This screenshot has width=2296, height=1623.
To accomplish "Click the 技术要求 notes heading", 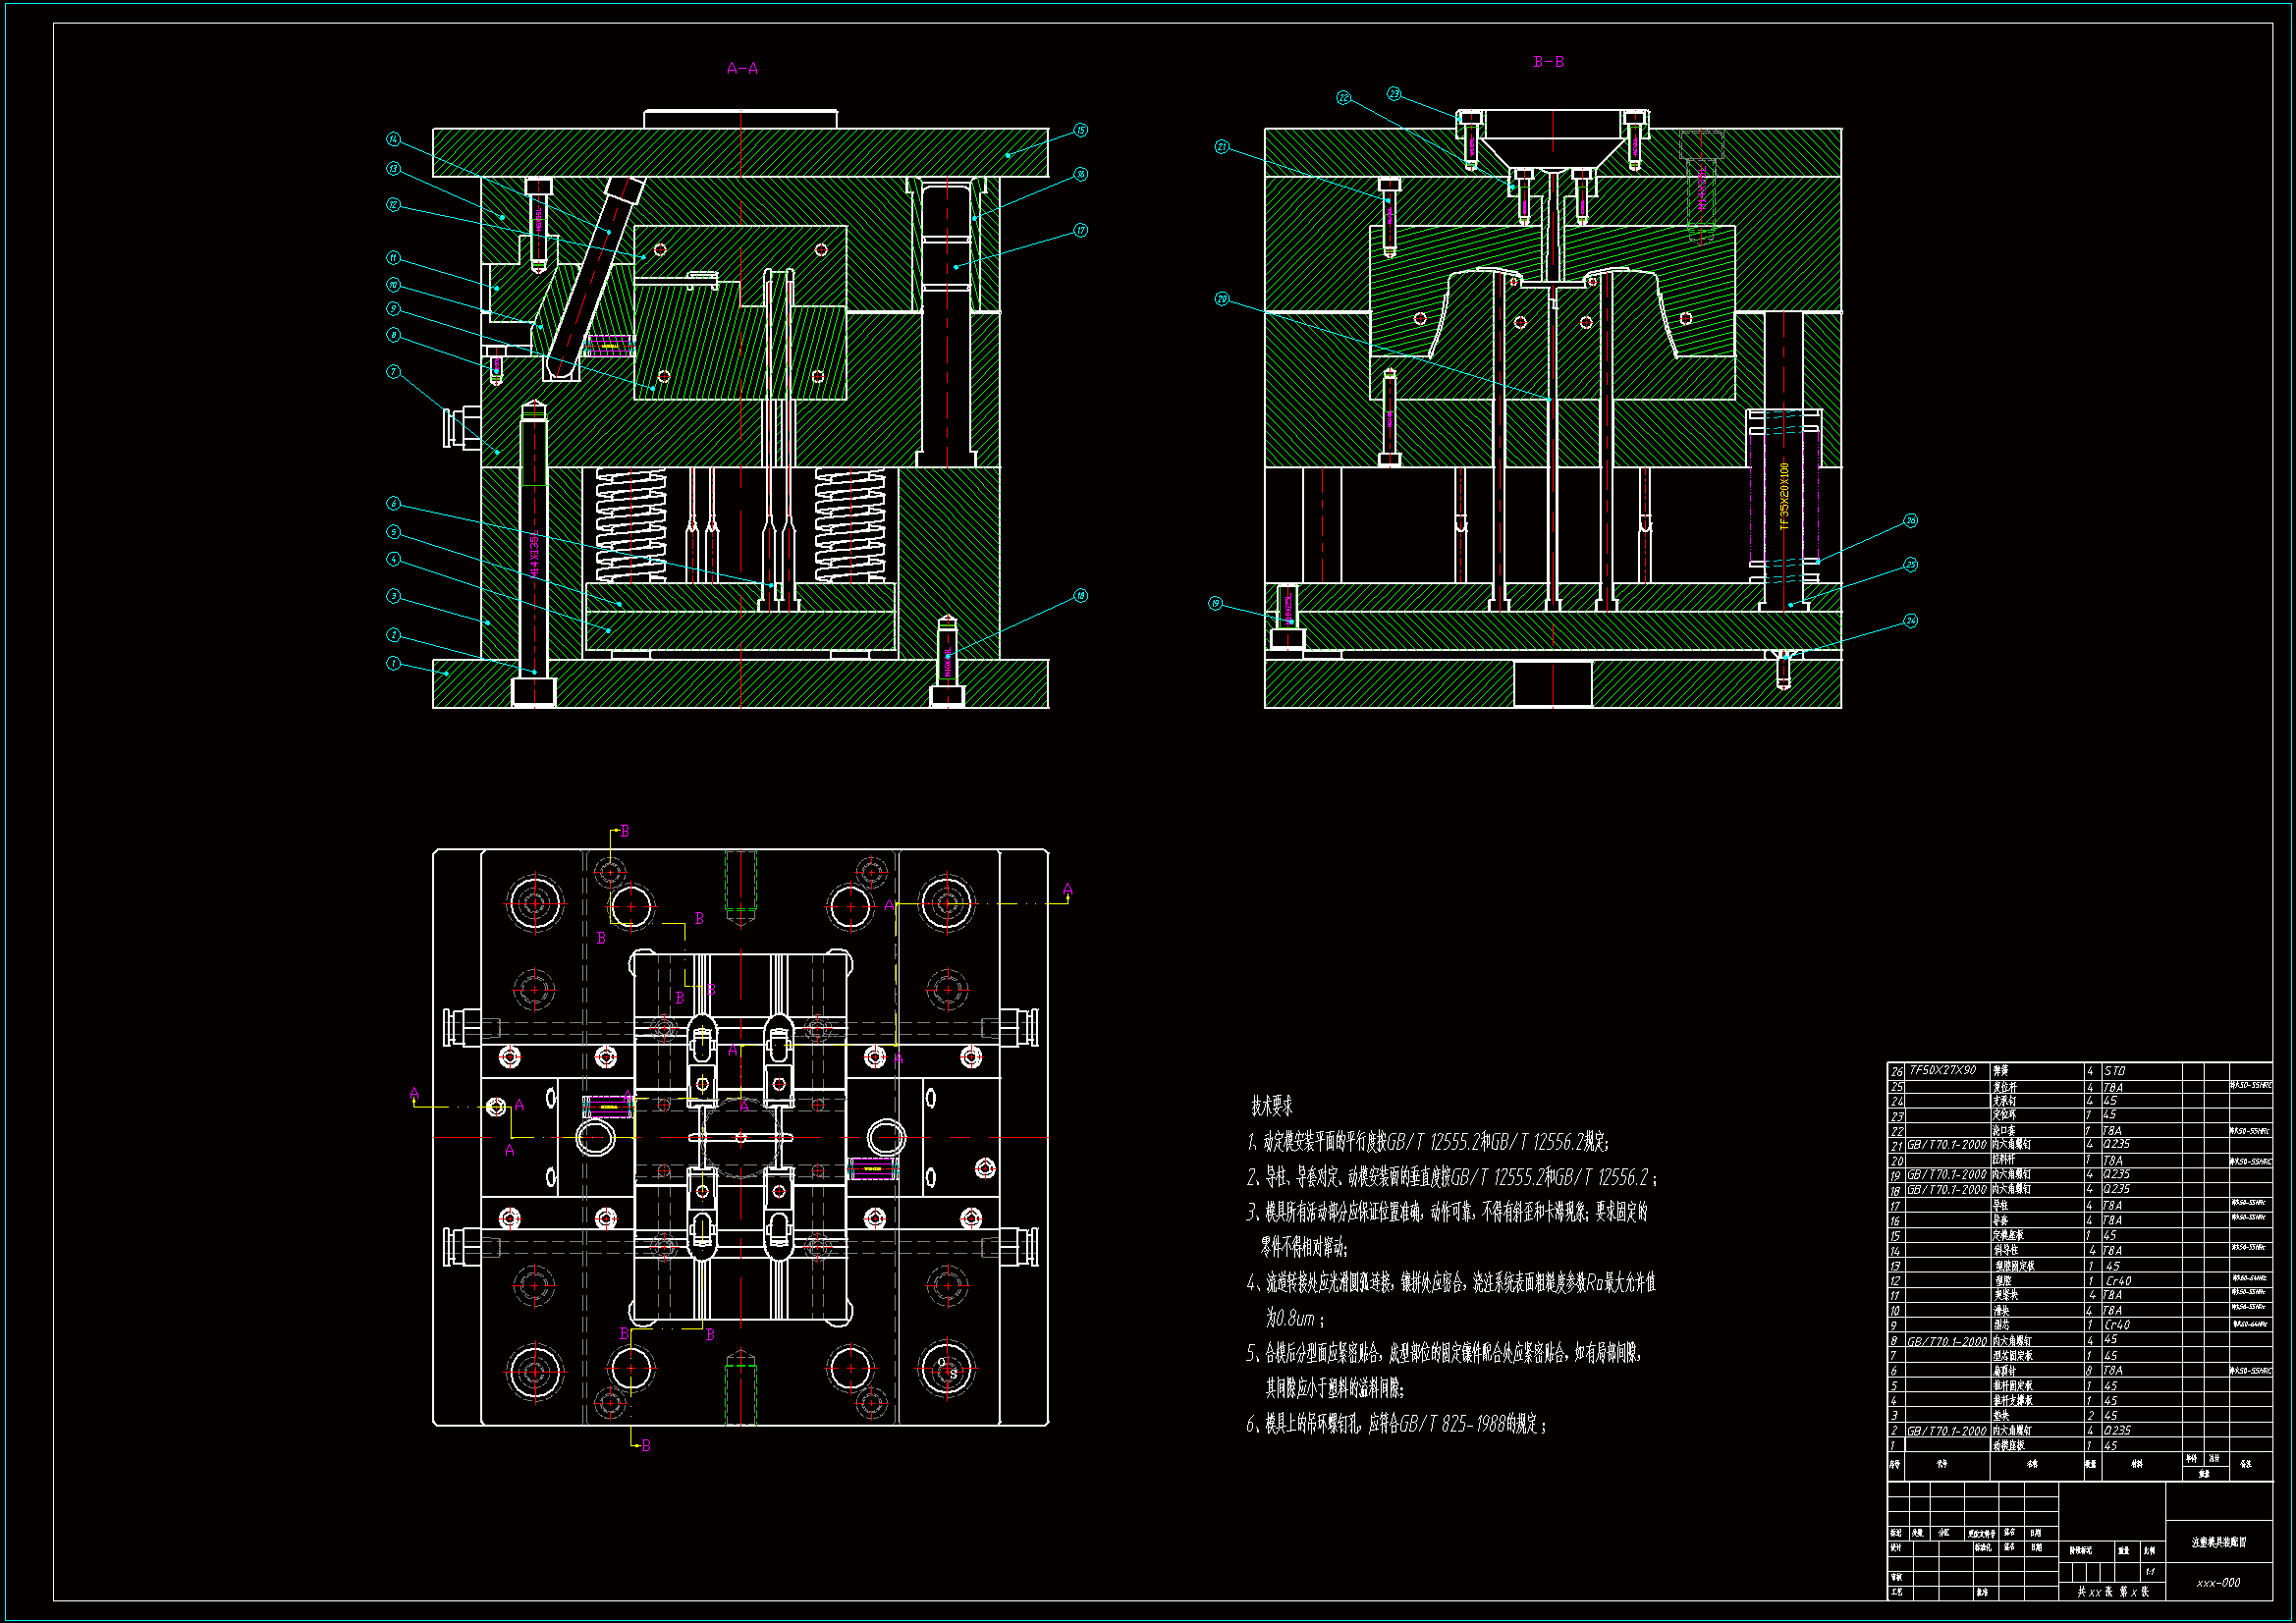I will coord(1272,1106).
